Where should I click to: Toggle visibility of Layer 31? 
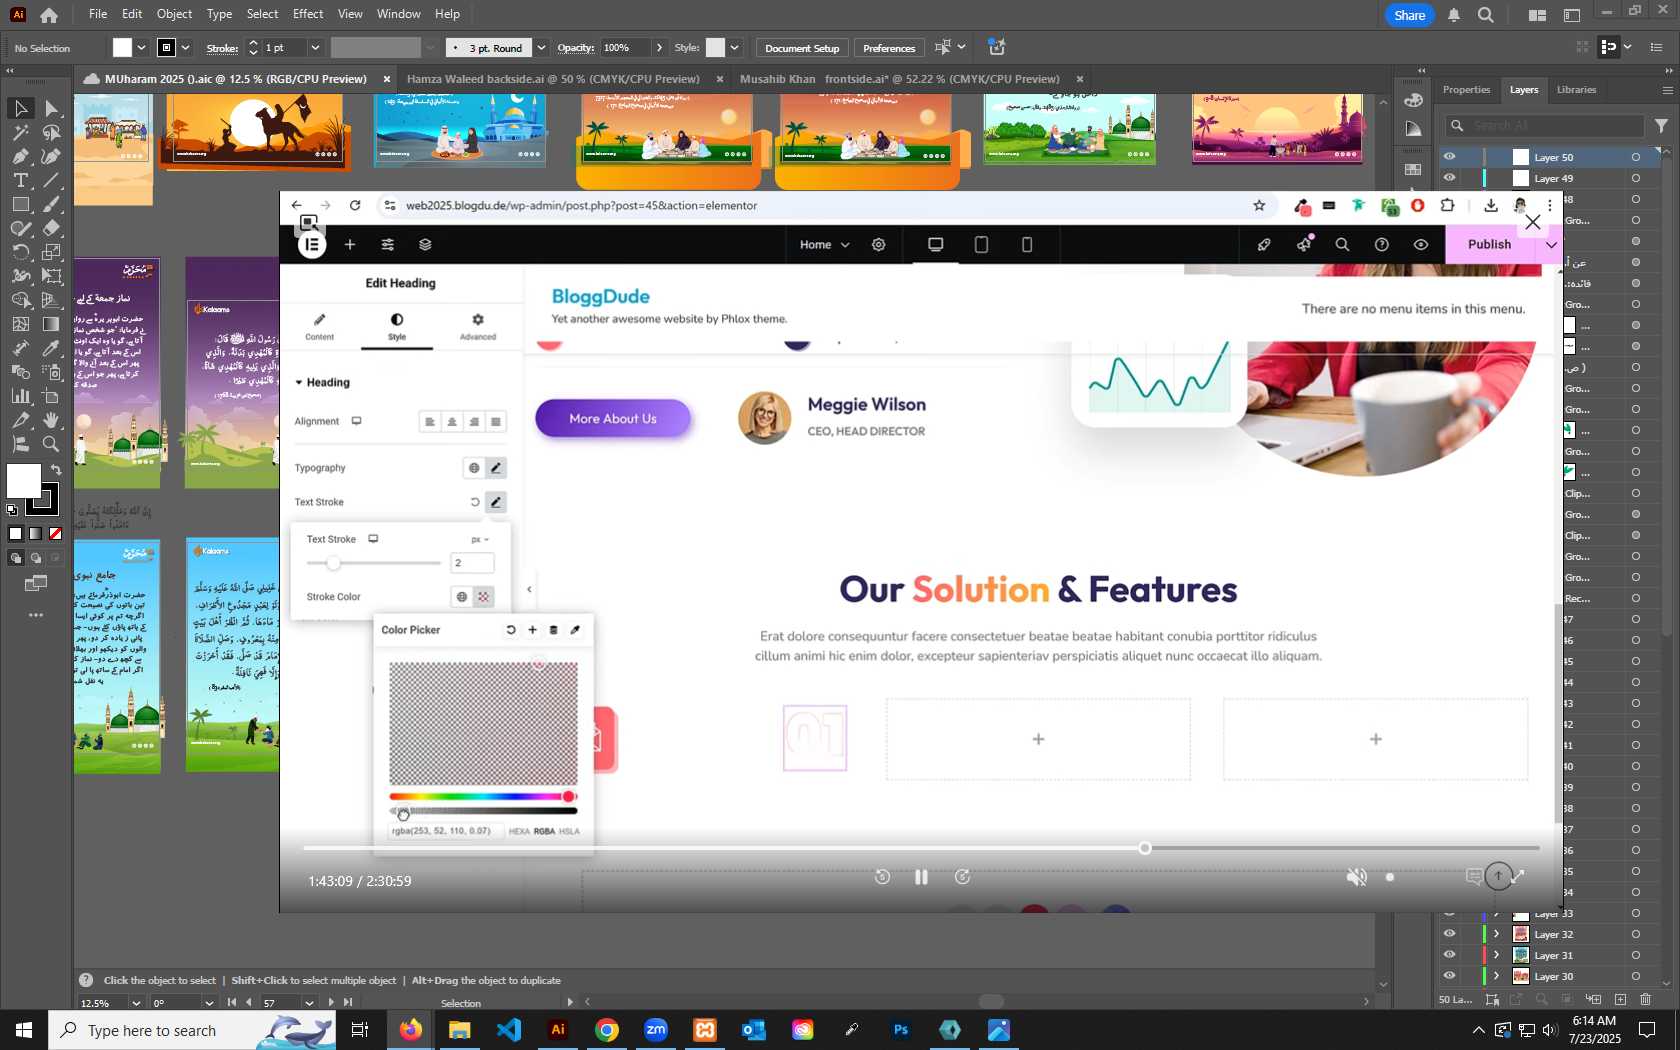[1449, 955]
